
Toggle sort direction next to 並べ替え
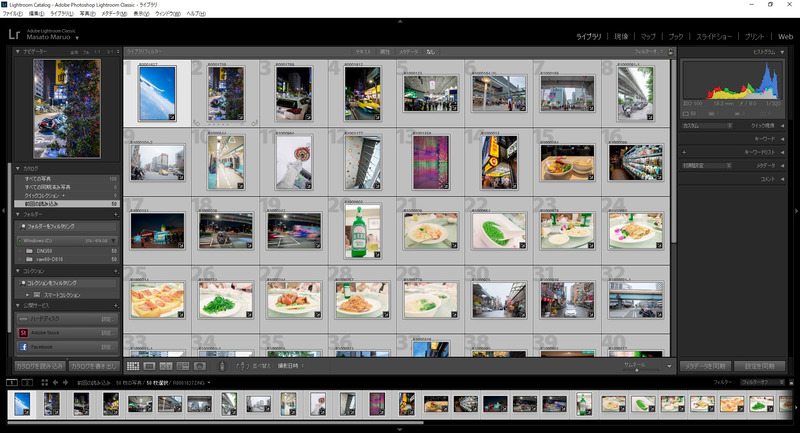242,366
